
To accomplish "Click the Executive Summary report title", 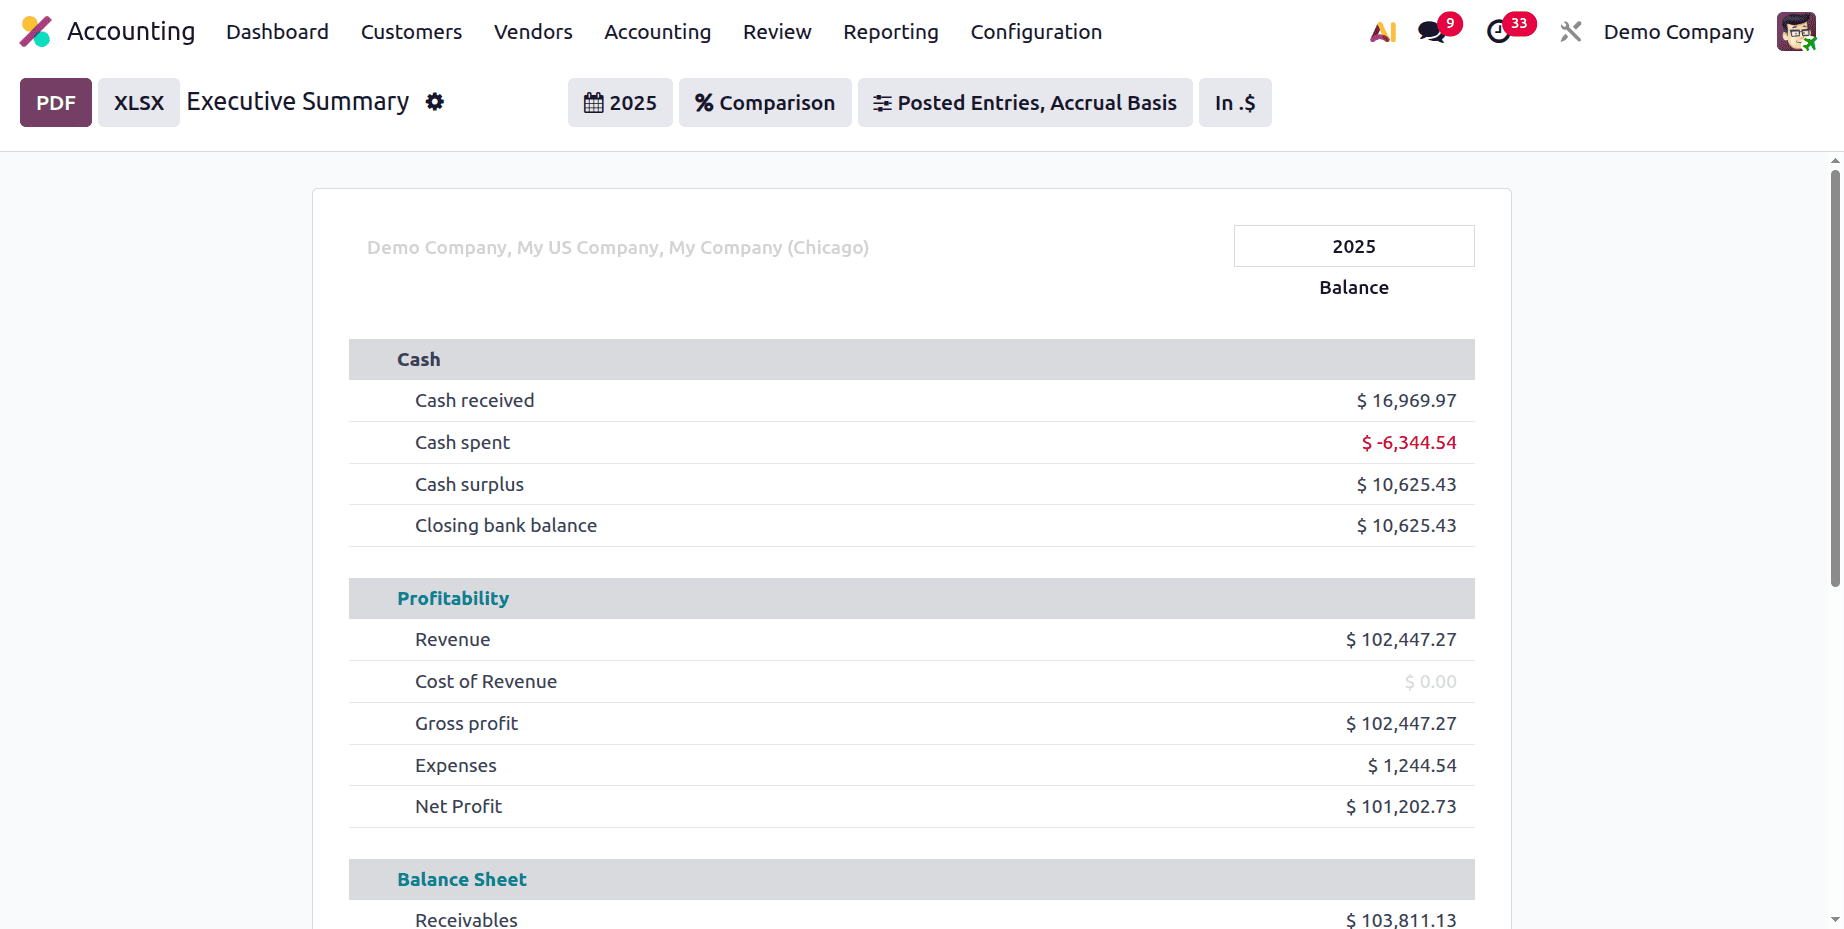I will (298, 102).
